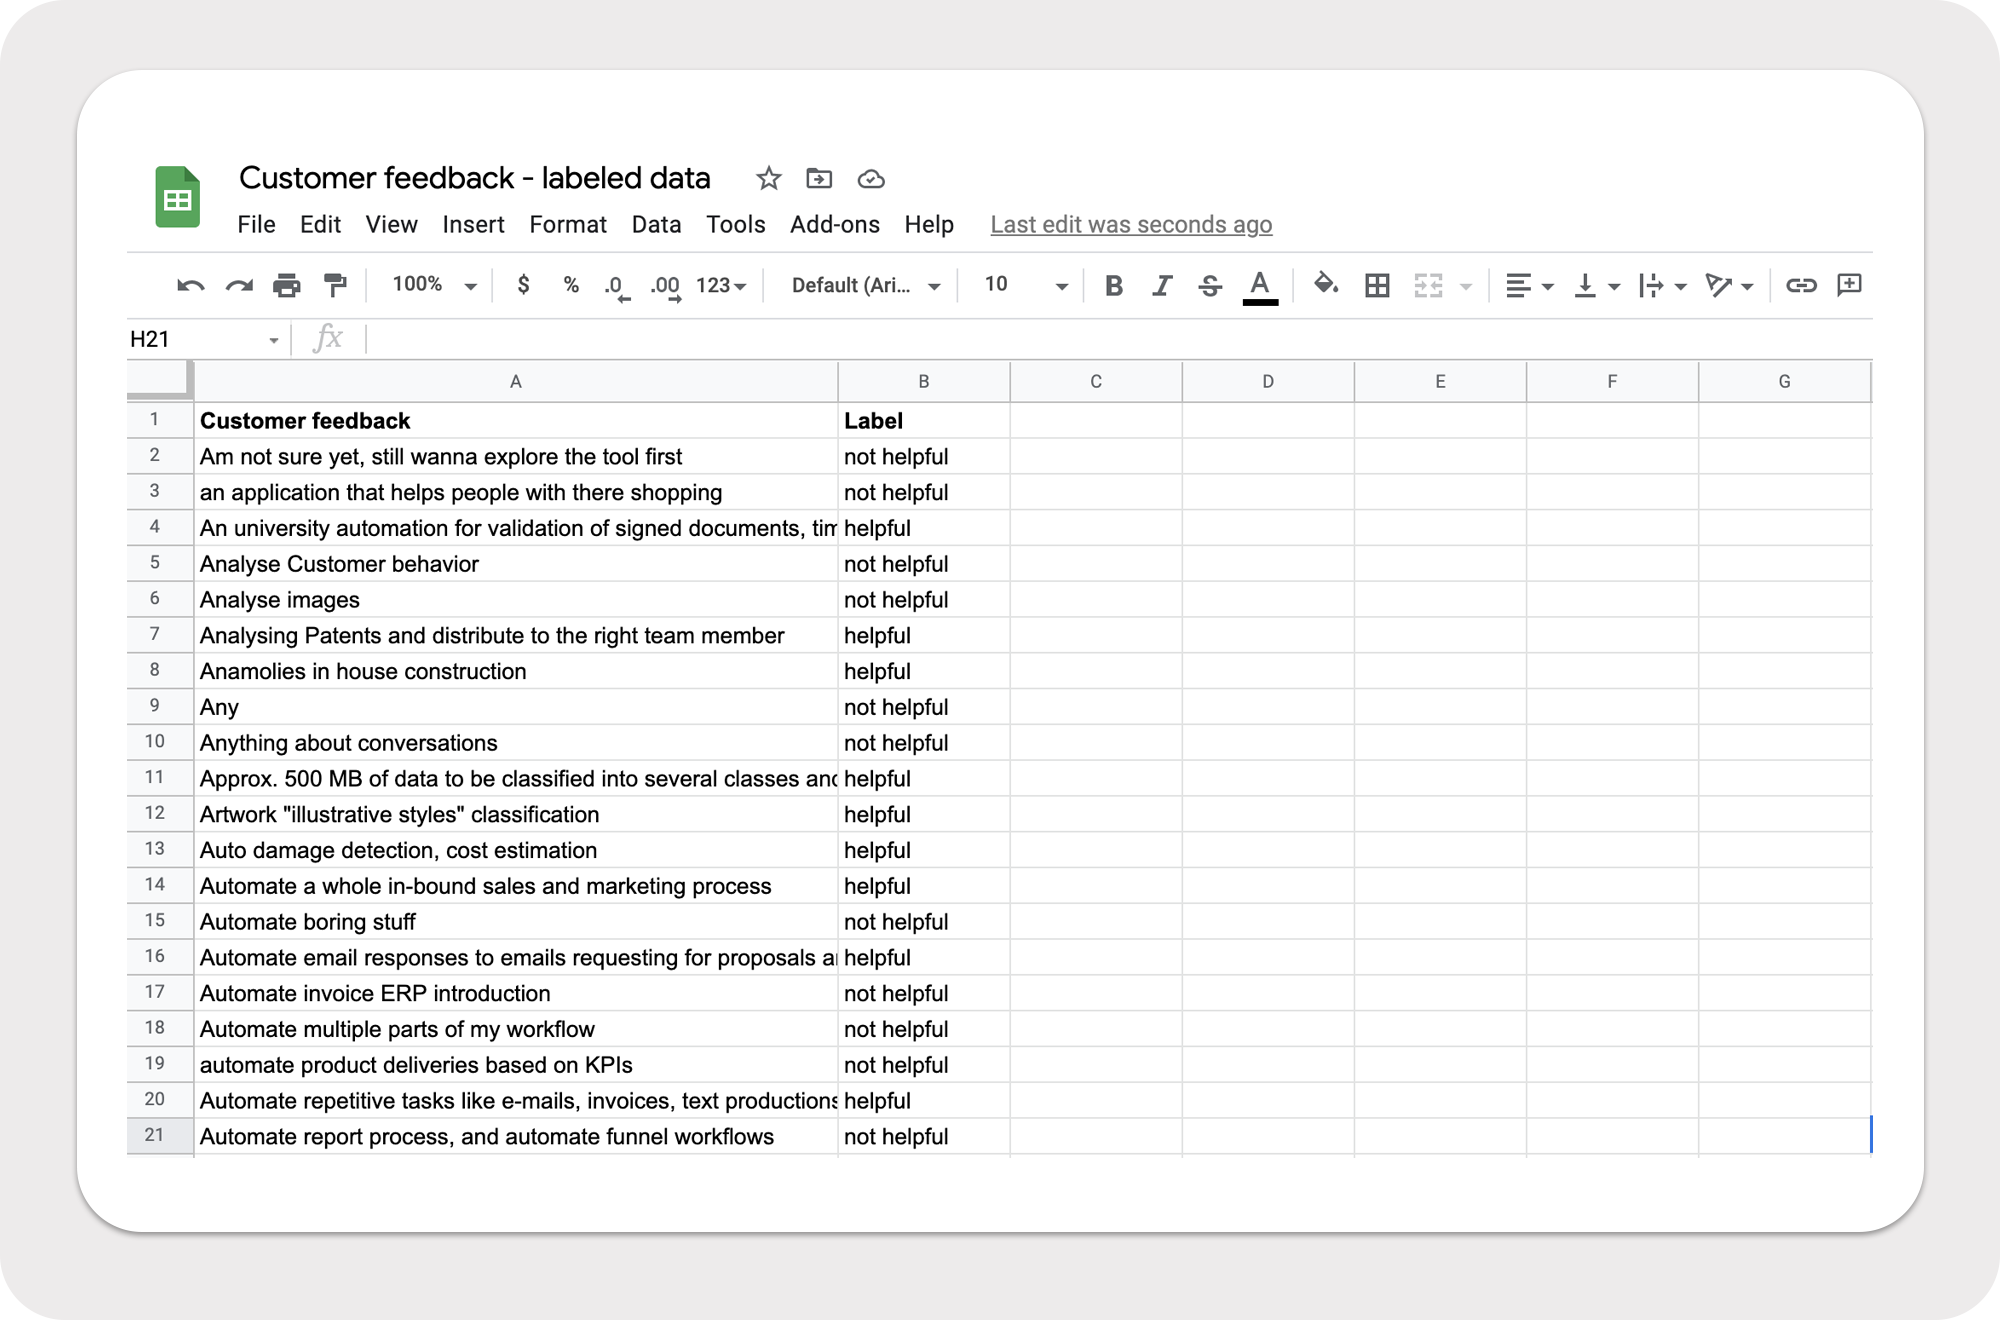Image resolution: width=2000 pixels, height=1320 pixels.
Task: Select the label cell beside 'Analyse images'
Action: pyautogui.click(x=924, y=600)
